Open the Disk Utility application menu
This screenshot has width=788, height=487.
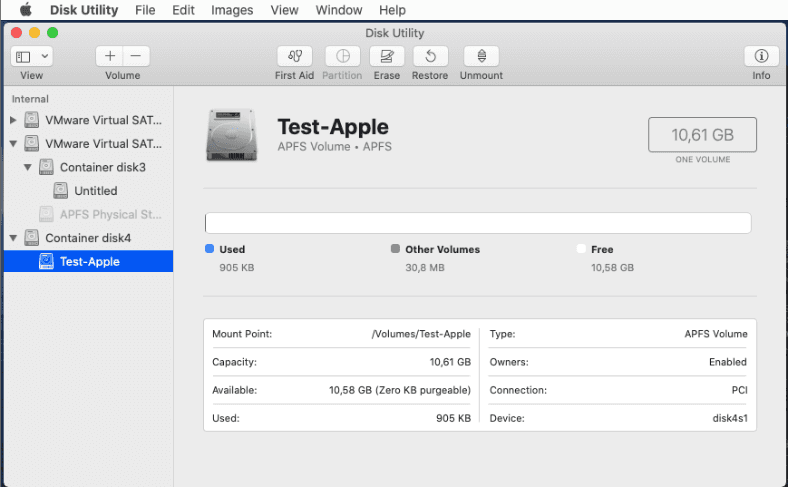tap(84, 10)
